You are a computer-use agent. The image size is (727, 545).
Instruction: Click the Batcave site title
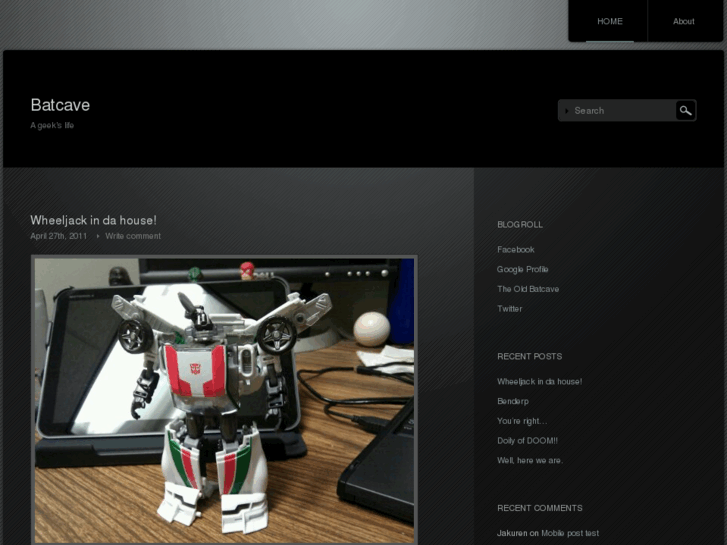tap(60, 105)
